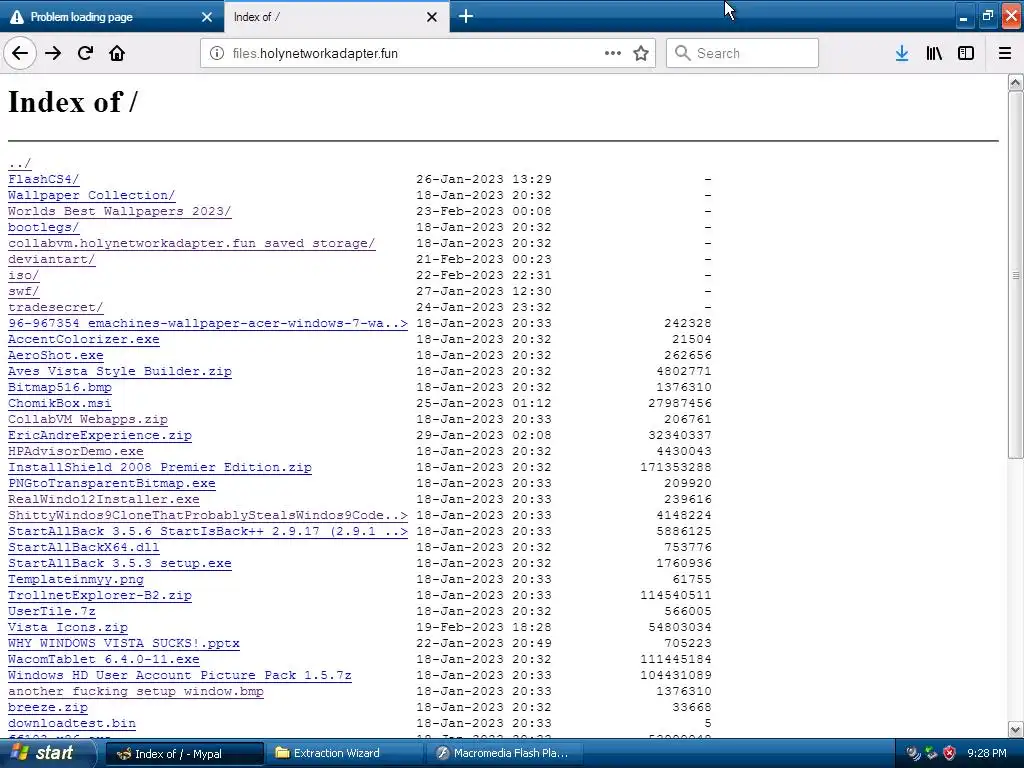Download downloadtest.bin
The height and width of the screenshot is (768, 1024).
(x=72, y=723)
